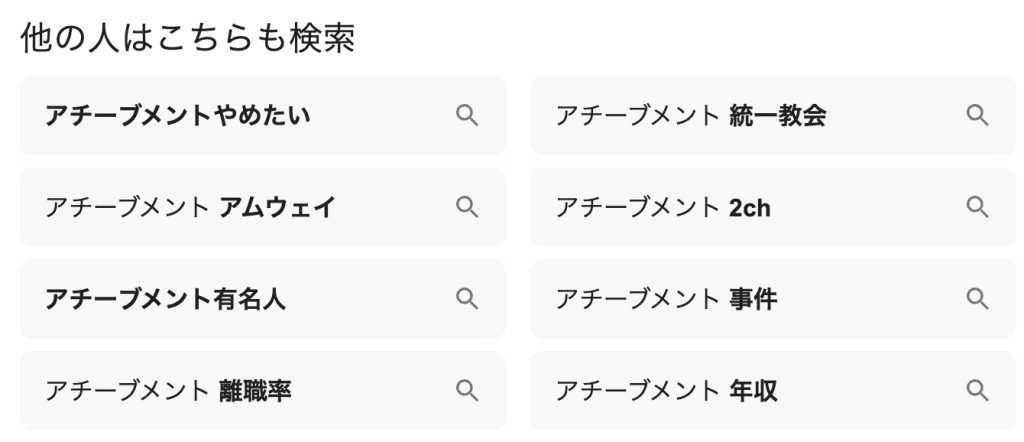Click magnifier icon next to アチーブメント 統一教会

click(977, 116)
